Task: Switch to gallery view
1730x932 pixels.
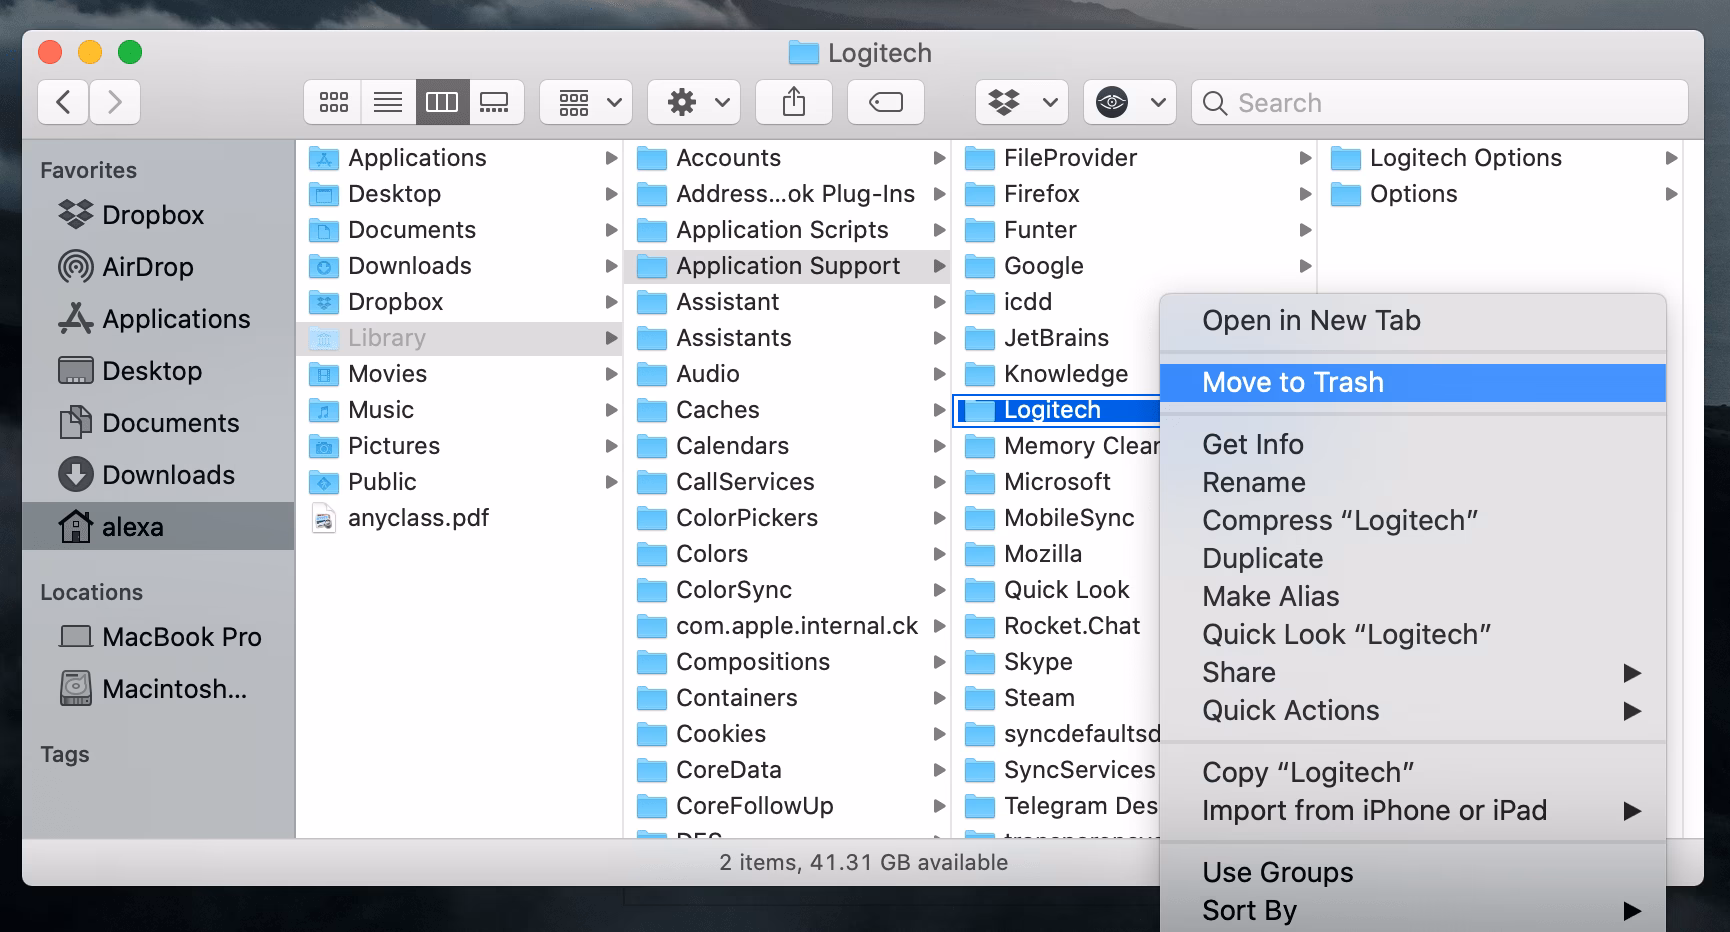Action: coord(496,102)
